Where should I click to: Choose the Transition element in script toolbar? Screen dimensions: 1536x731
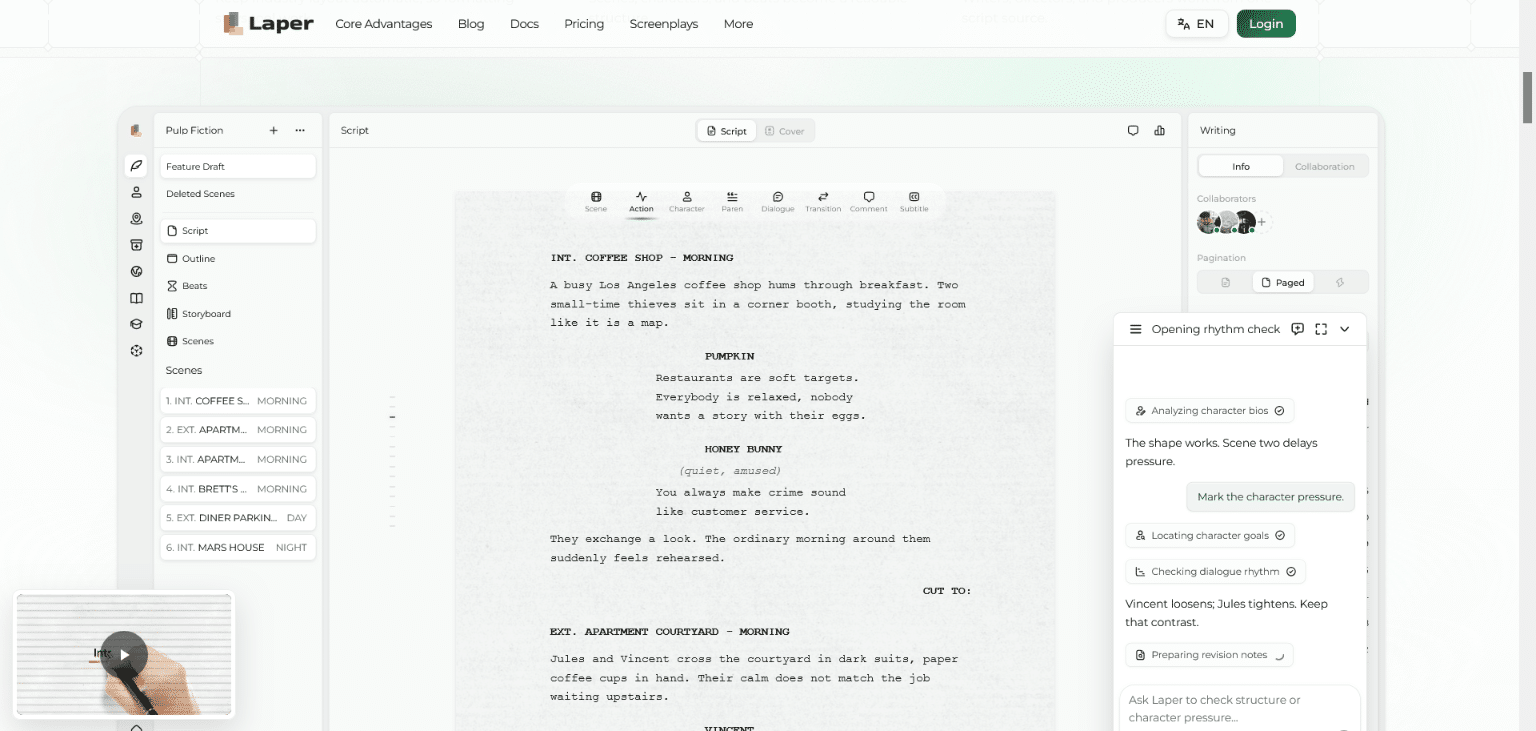click(823, 201)
